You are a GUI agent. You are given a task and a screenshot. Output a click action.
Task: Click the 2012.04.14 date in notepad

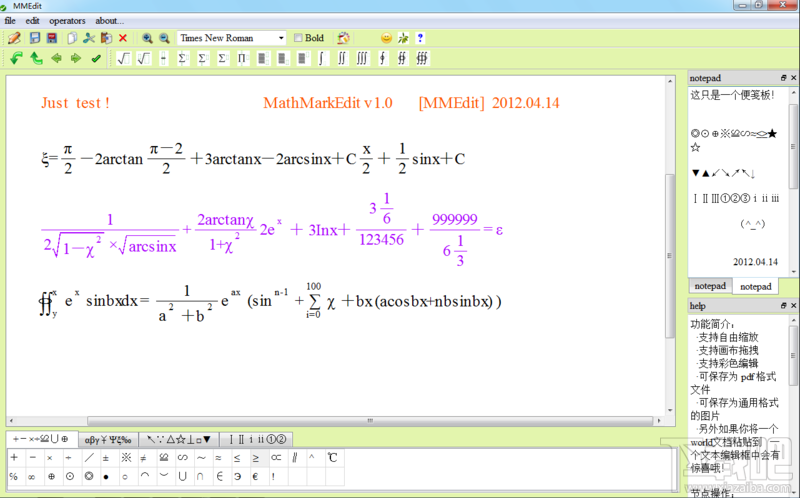(x=755, y=262)
